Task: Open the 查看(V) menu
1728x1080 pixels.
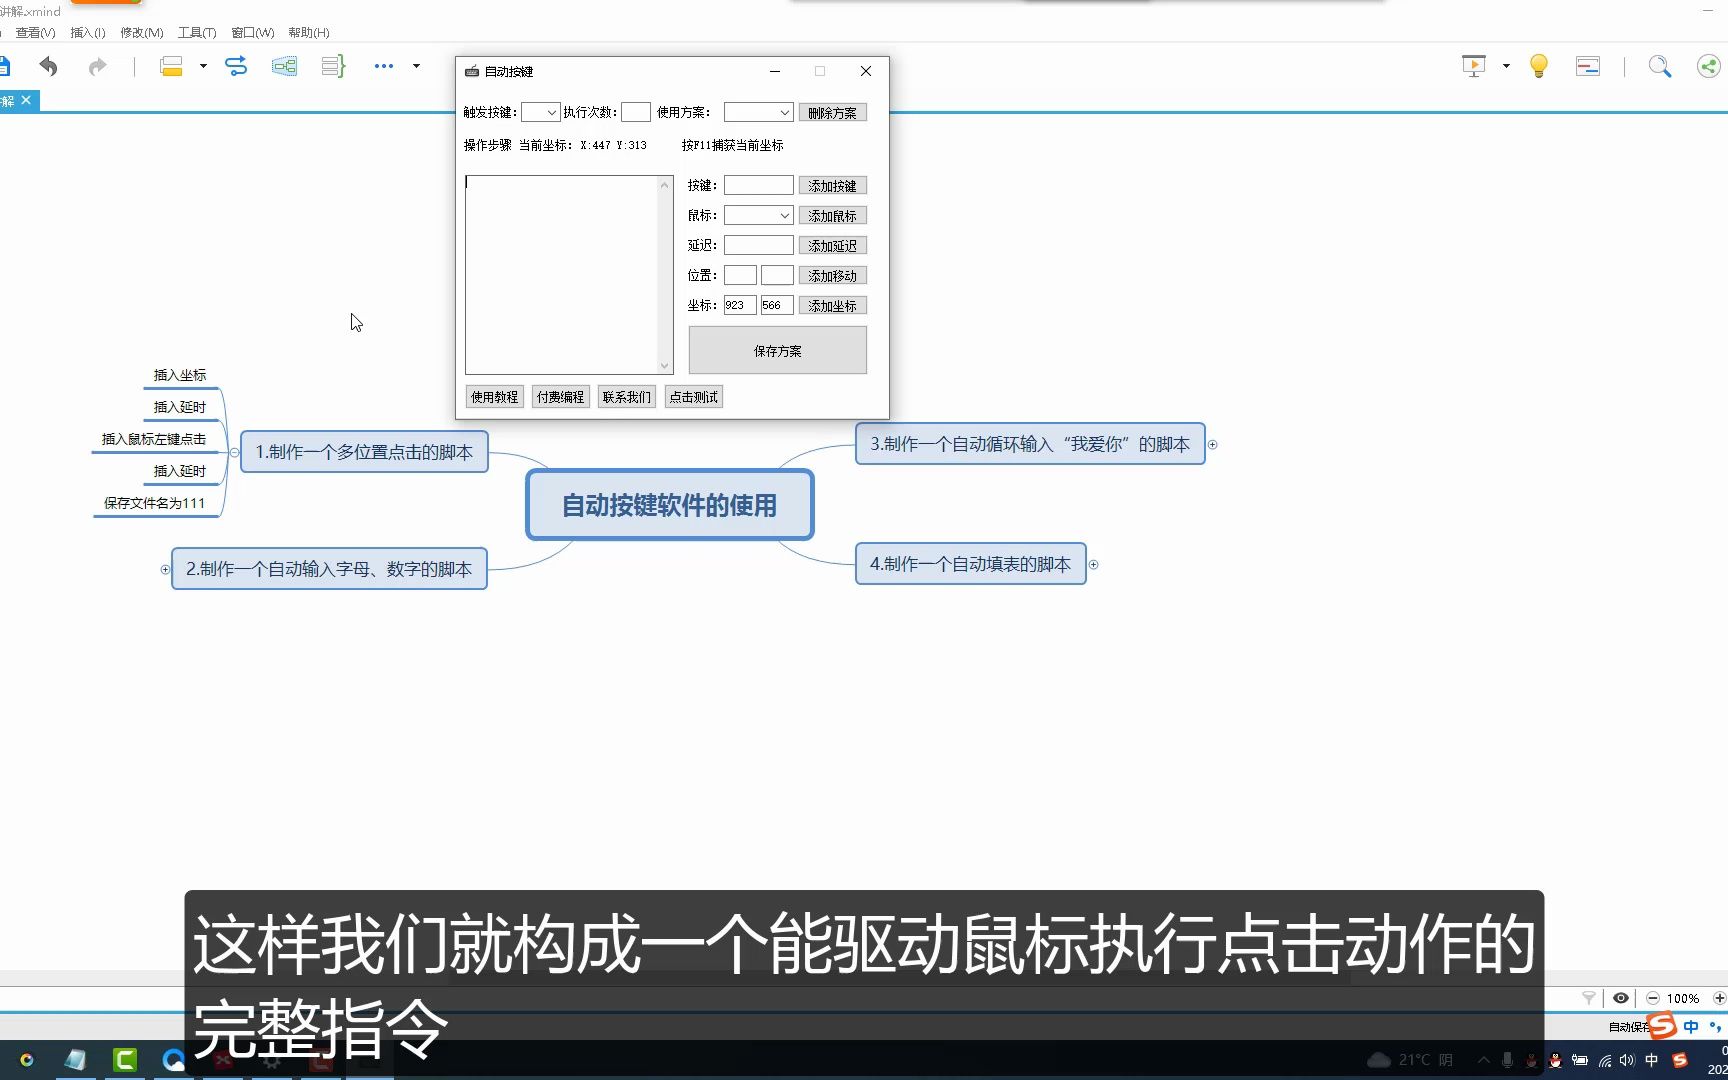Action: (x=35, y=33)
